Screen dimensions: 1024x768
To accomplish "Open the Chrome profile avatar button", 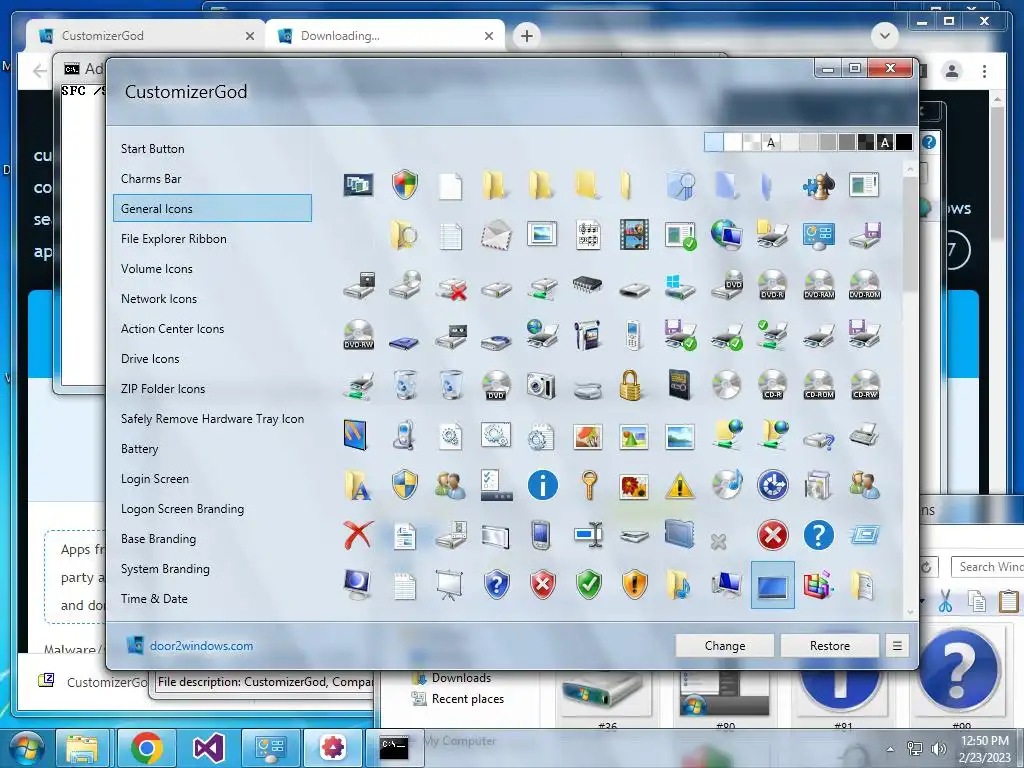I will click(952, 71).
